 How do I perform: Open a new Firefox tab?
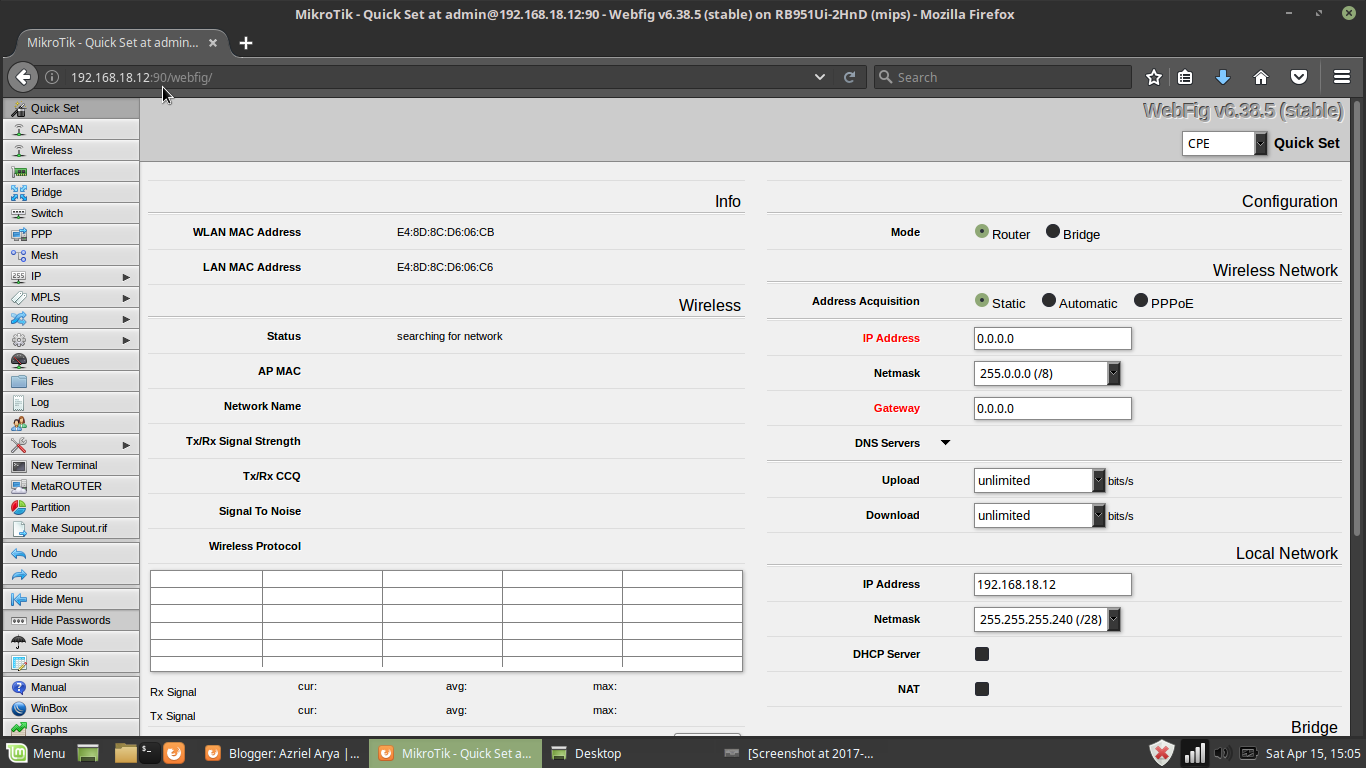point(246,43)
